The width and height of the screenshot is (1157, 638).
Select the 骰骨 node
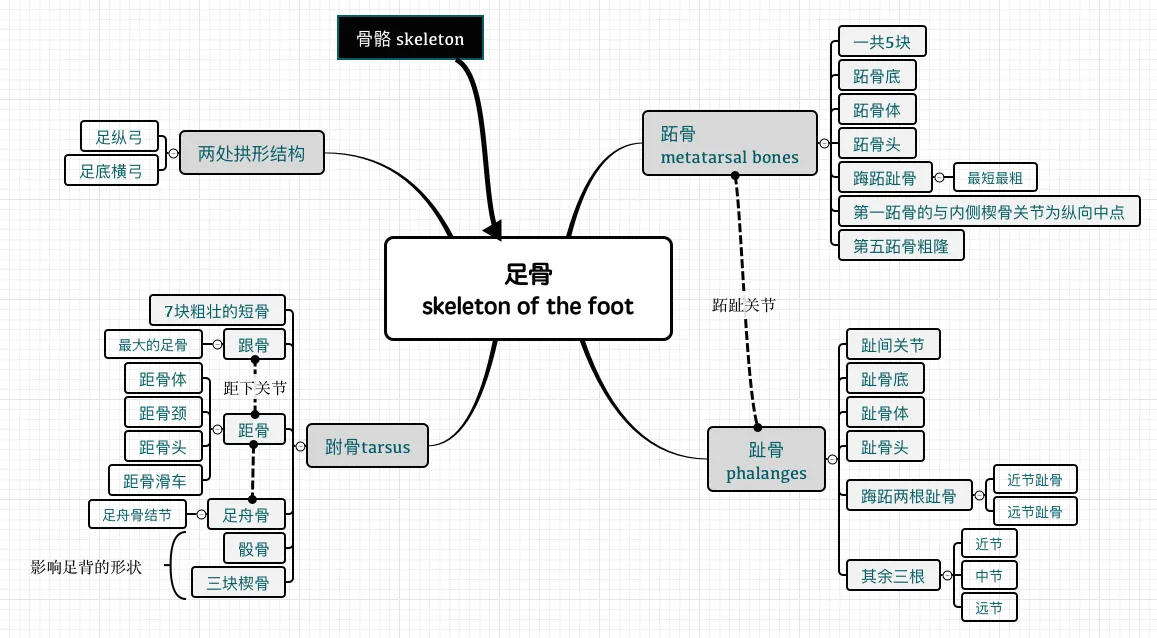(x=255, y=549)
